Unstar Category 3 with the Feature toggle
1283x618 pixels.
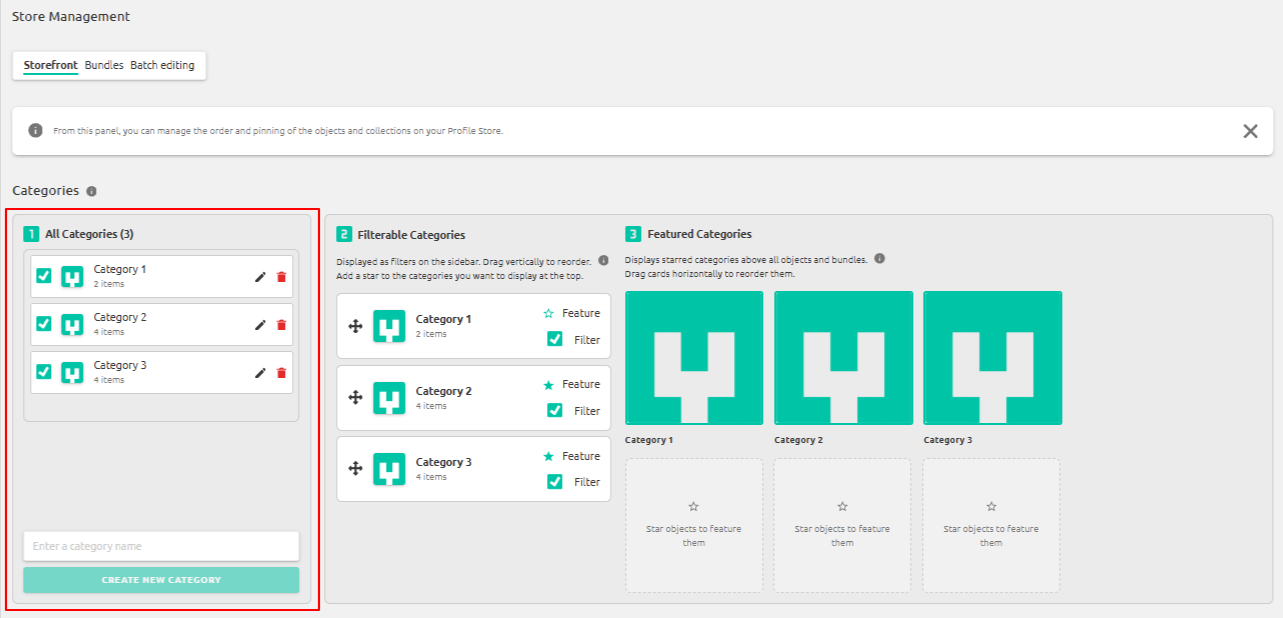coord(548,456)
